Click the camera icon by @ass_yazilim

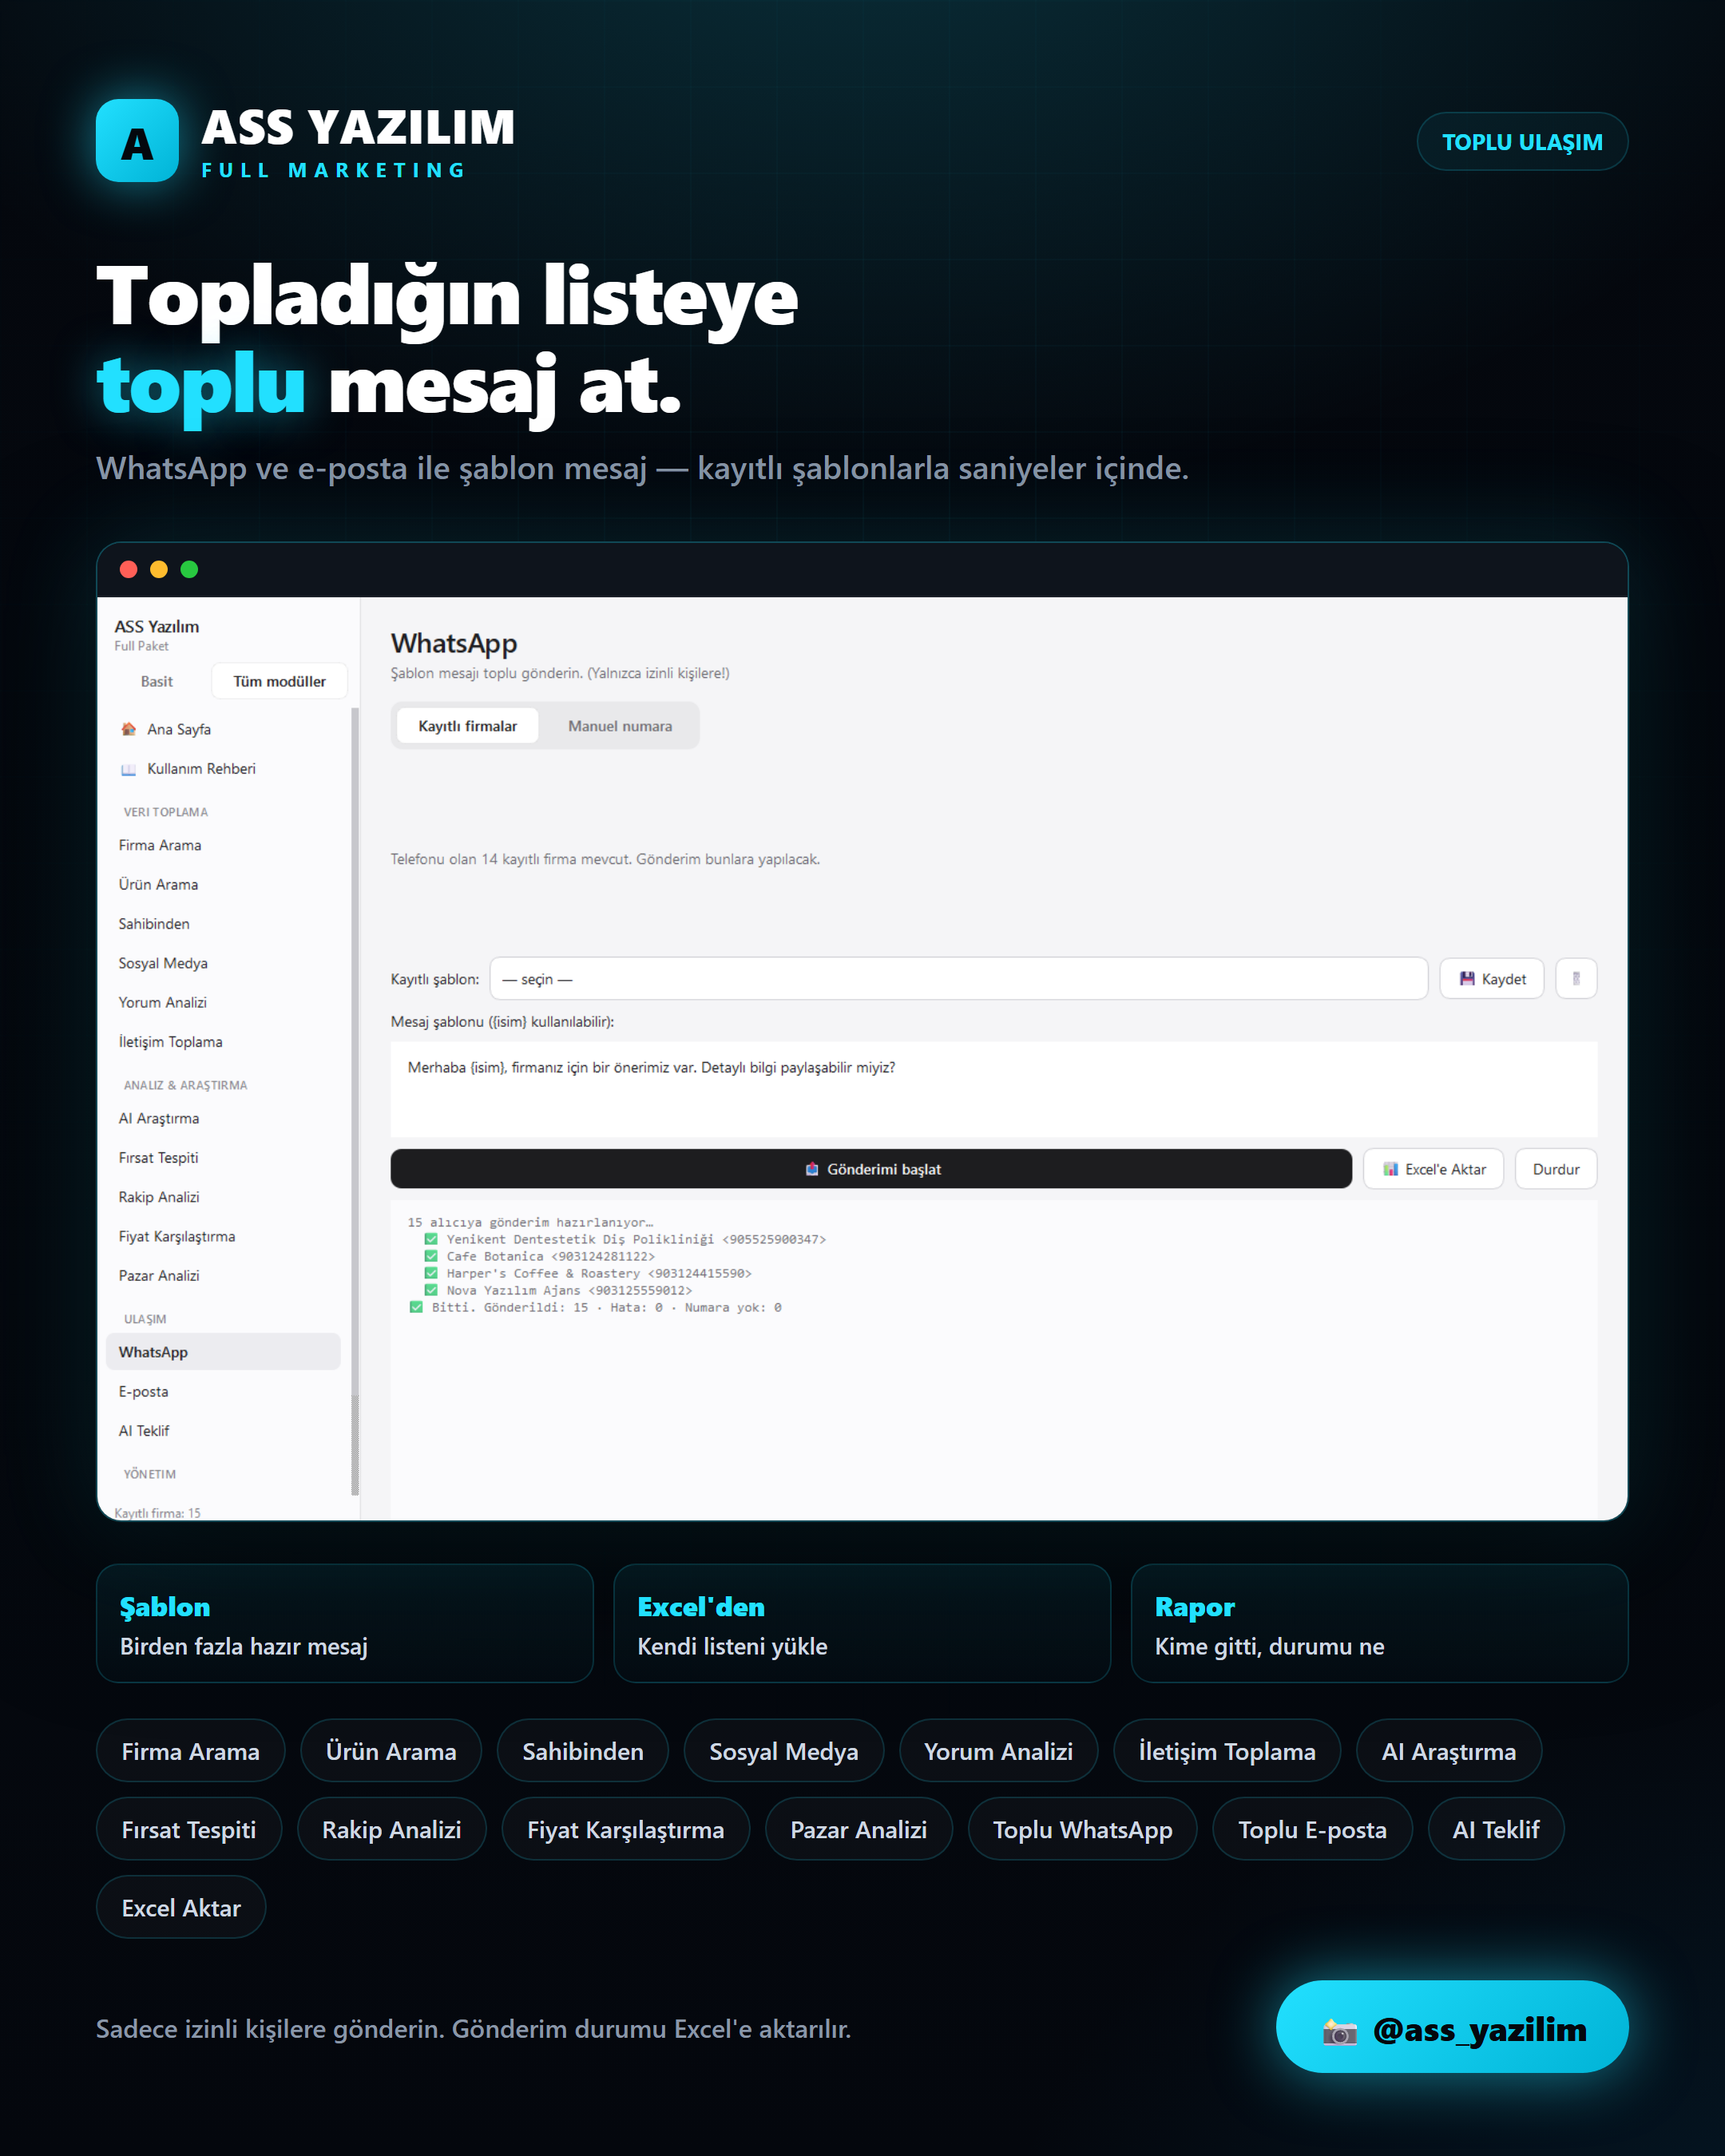coord(1339,2031)
